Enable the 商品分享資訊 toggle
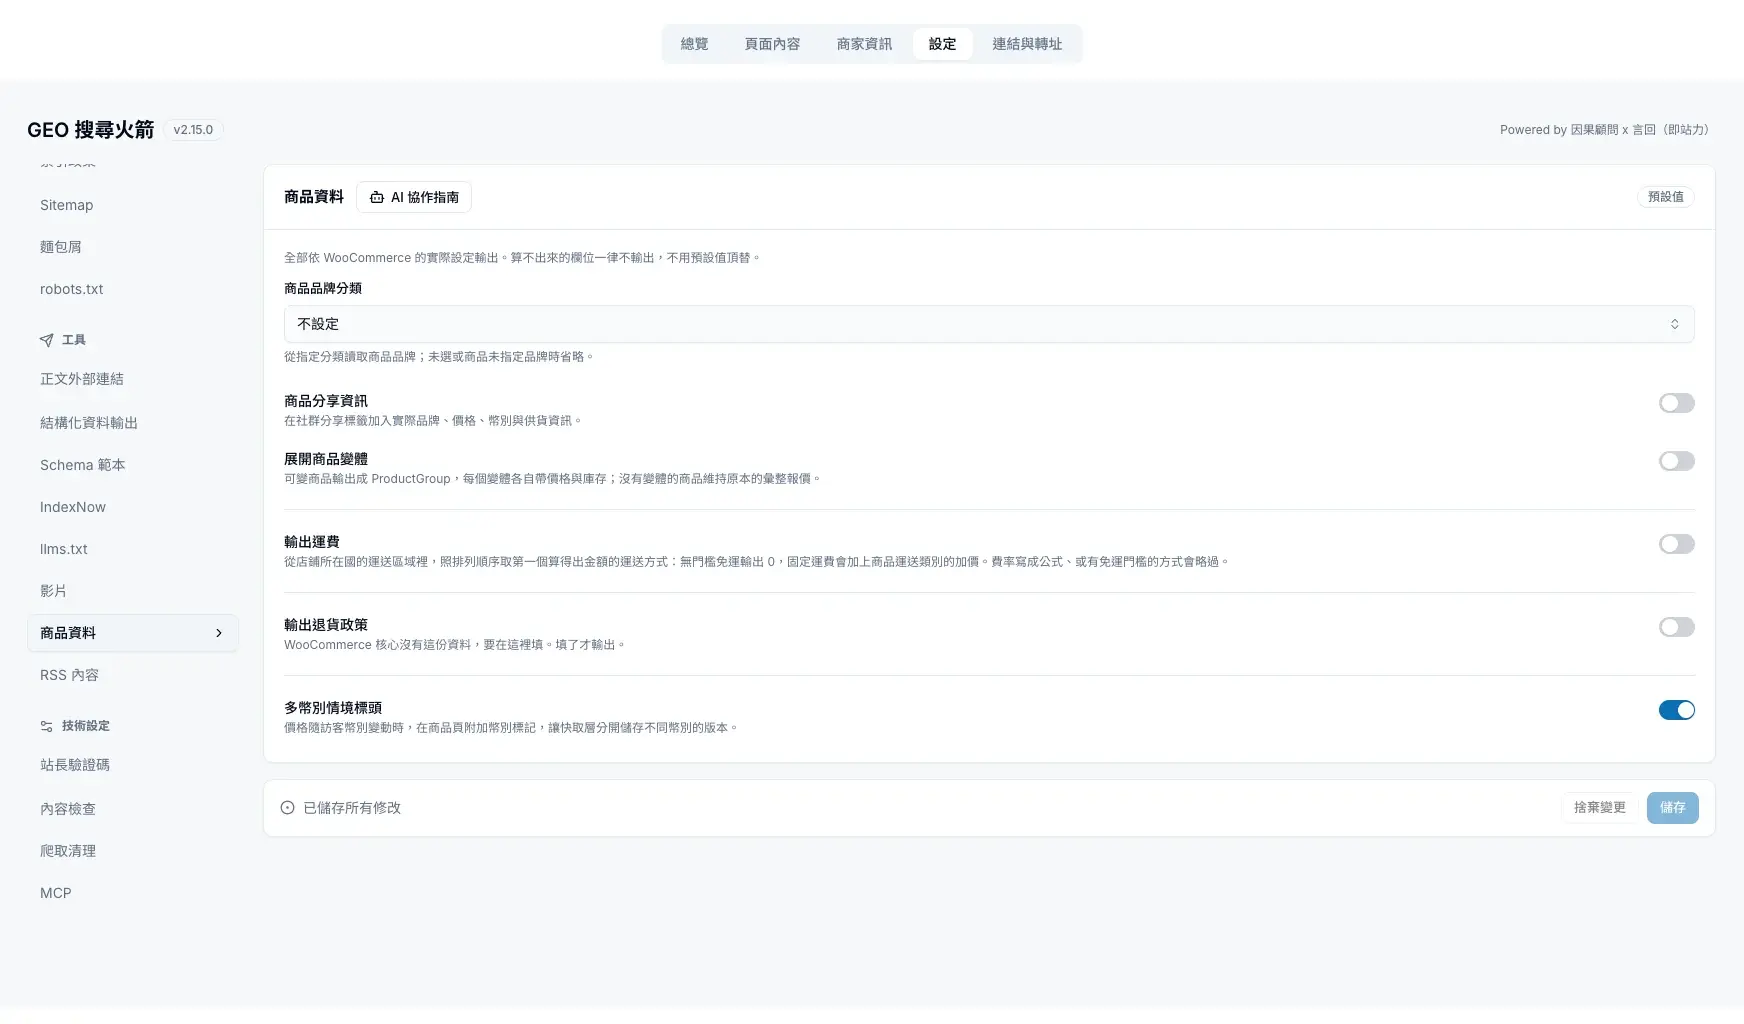 point(1677,403)
